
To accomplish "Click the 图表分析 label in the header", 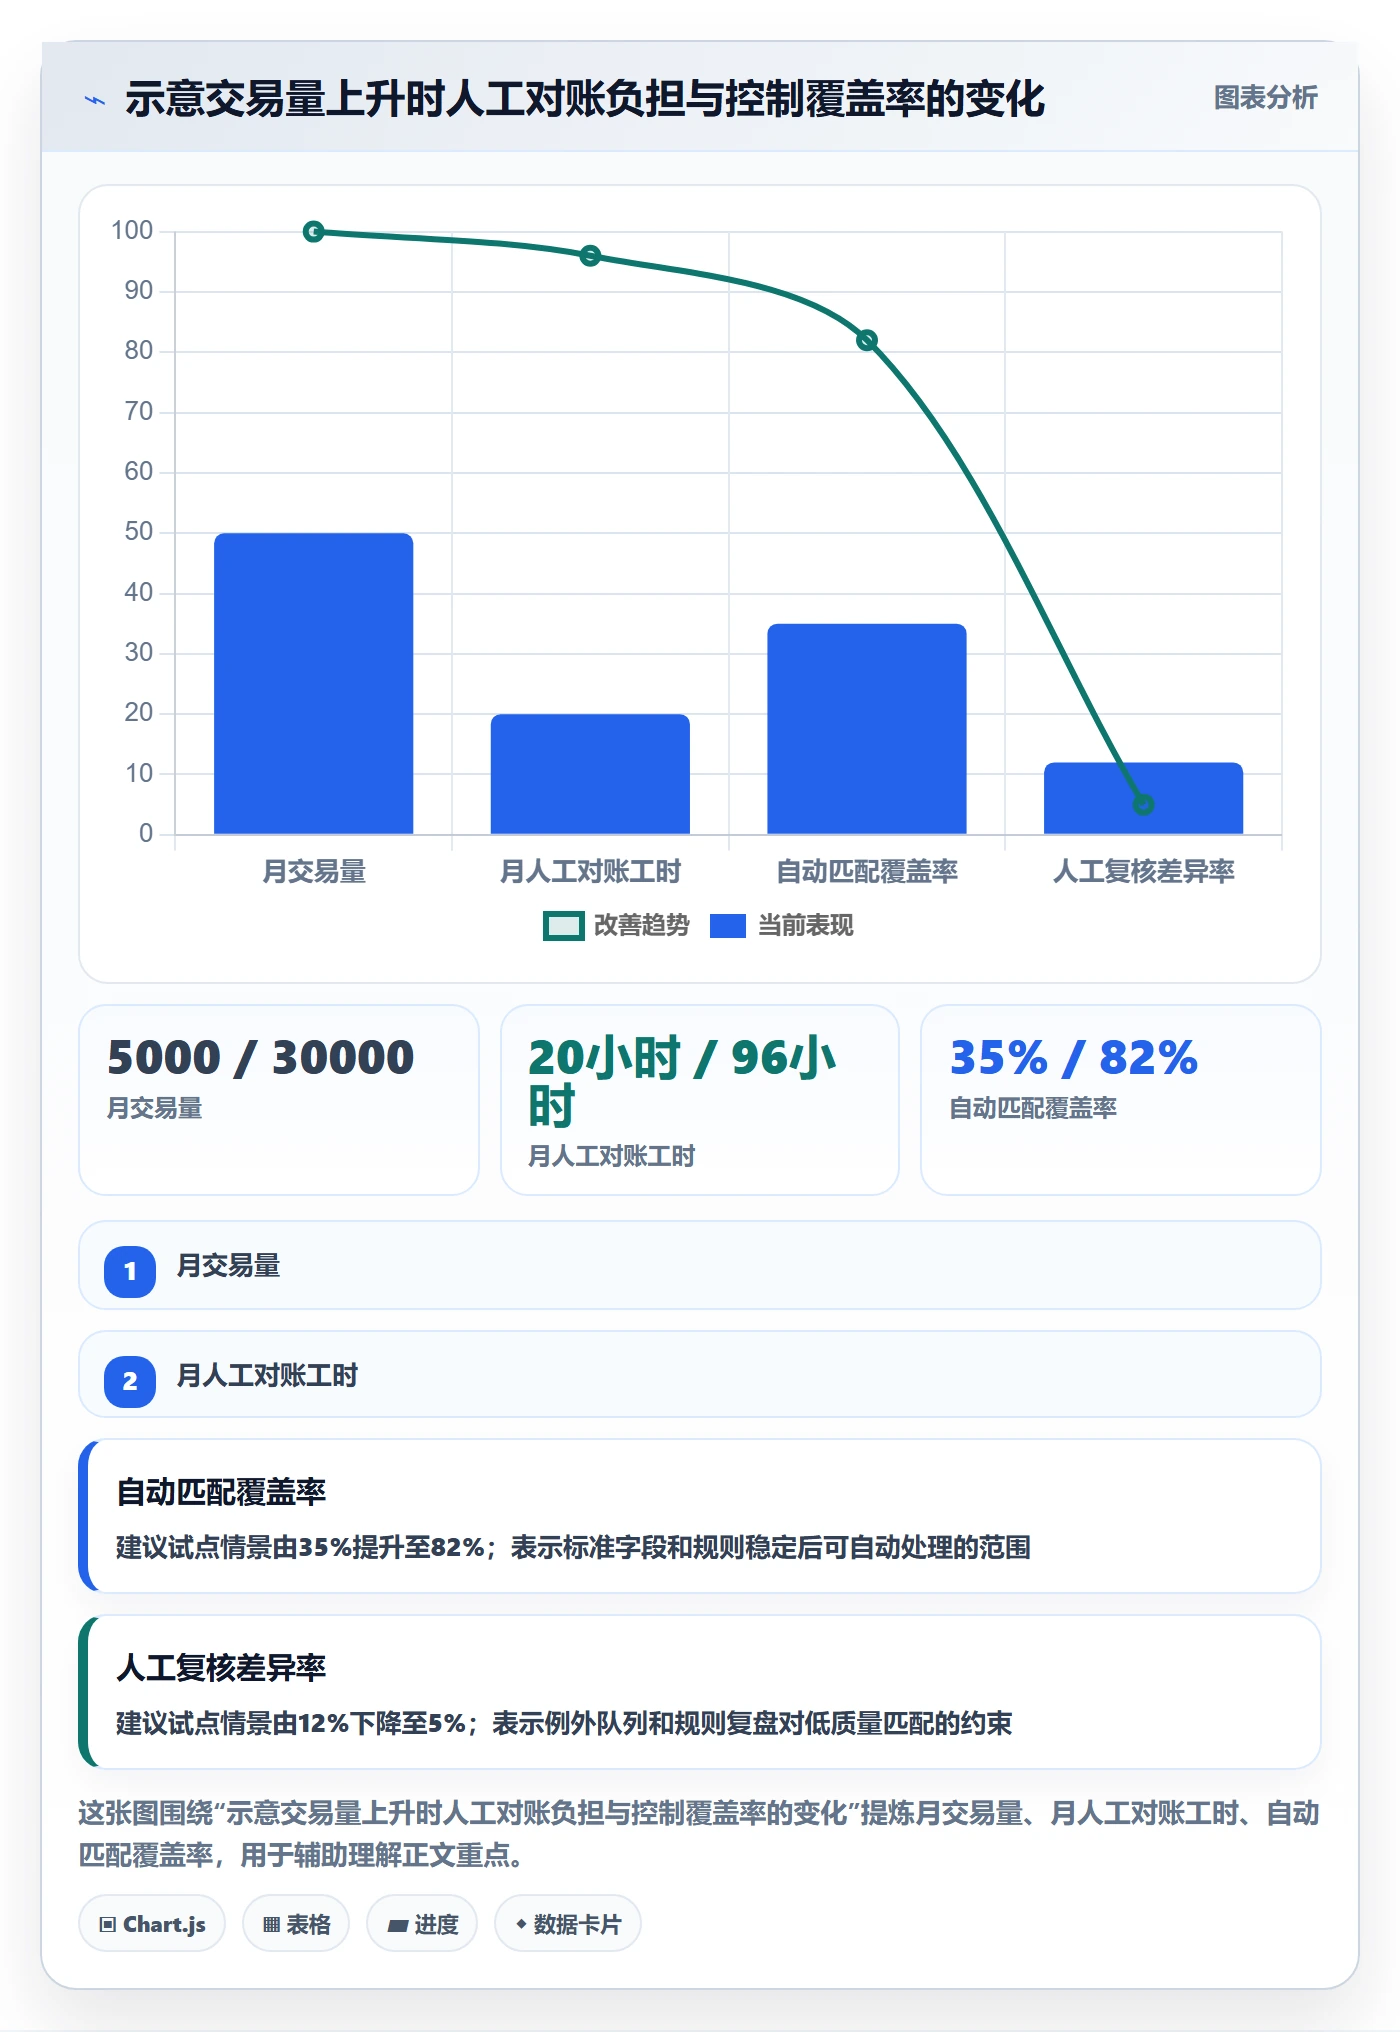I will [x=1265, y=98].
